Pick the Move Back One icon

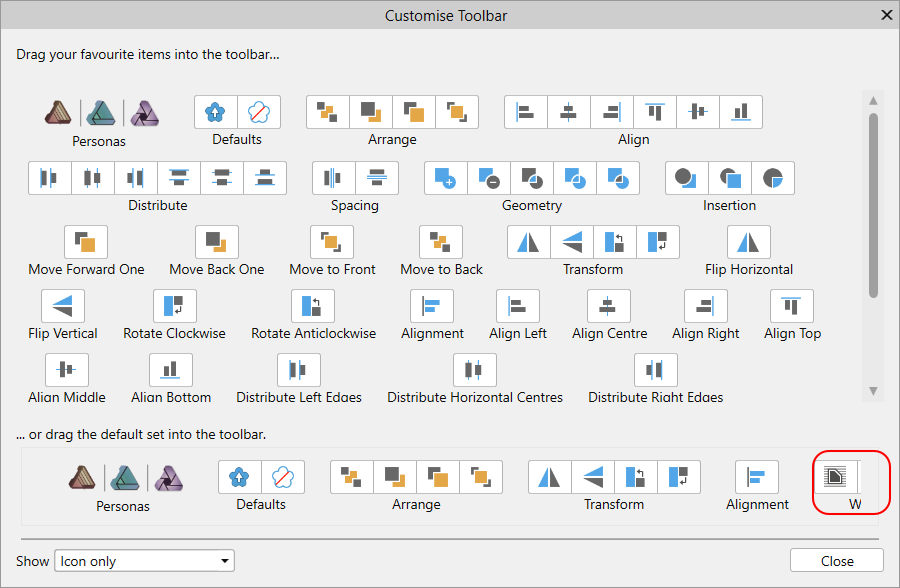click(217, 242)
